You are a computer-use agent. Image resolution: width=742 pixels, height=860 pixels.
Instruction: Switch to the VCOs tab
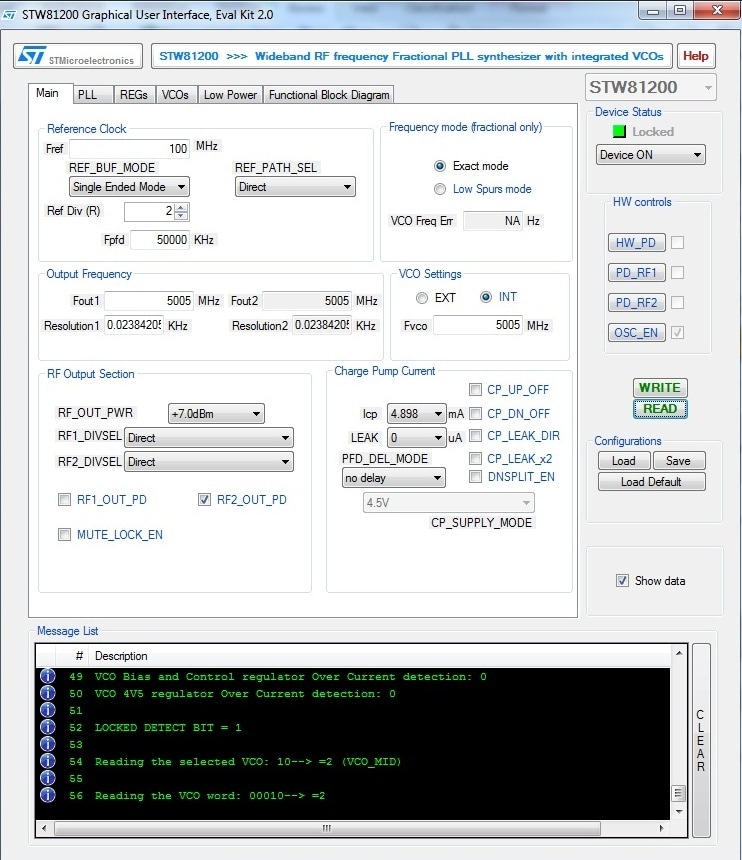[x=175, y=95]
